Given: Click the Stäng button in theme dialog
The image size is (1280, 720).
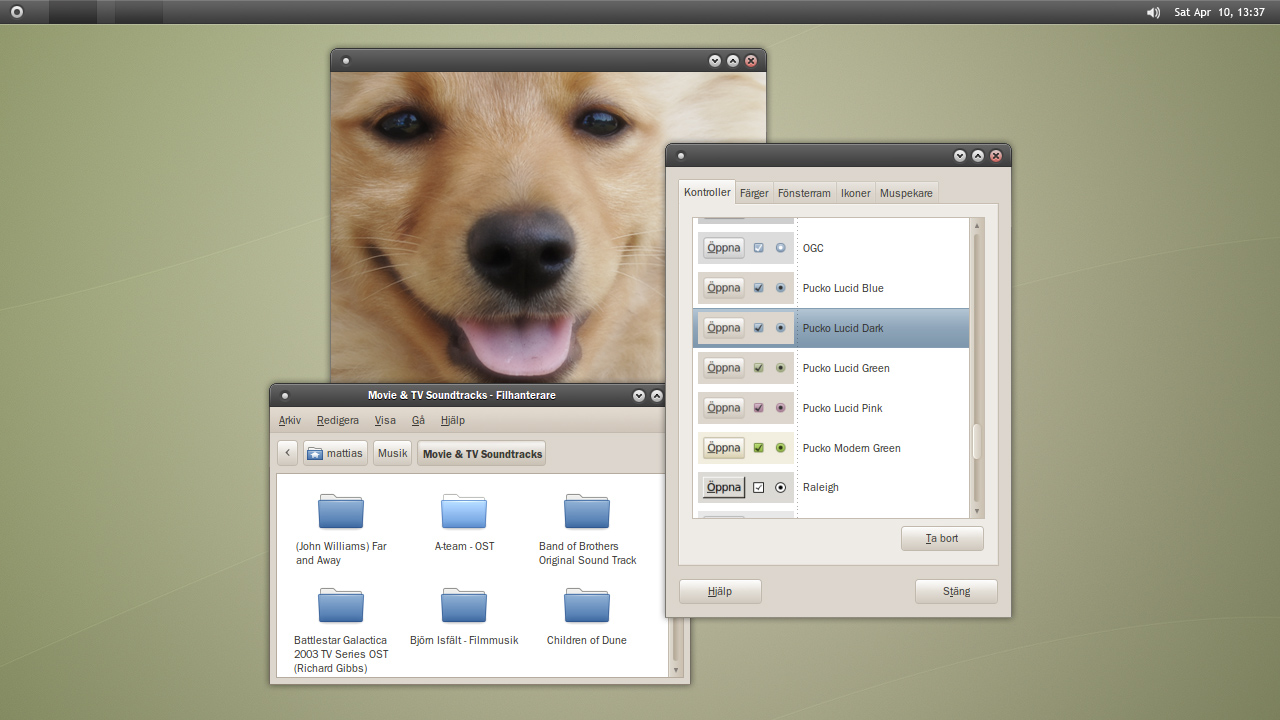Looking at the screenshot, I should pos(956,591).
